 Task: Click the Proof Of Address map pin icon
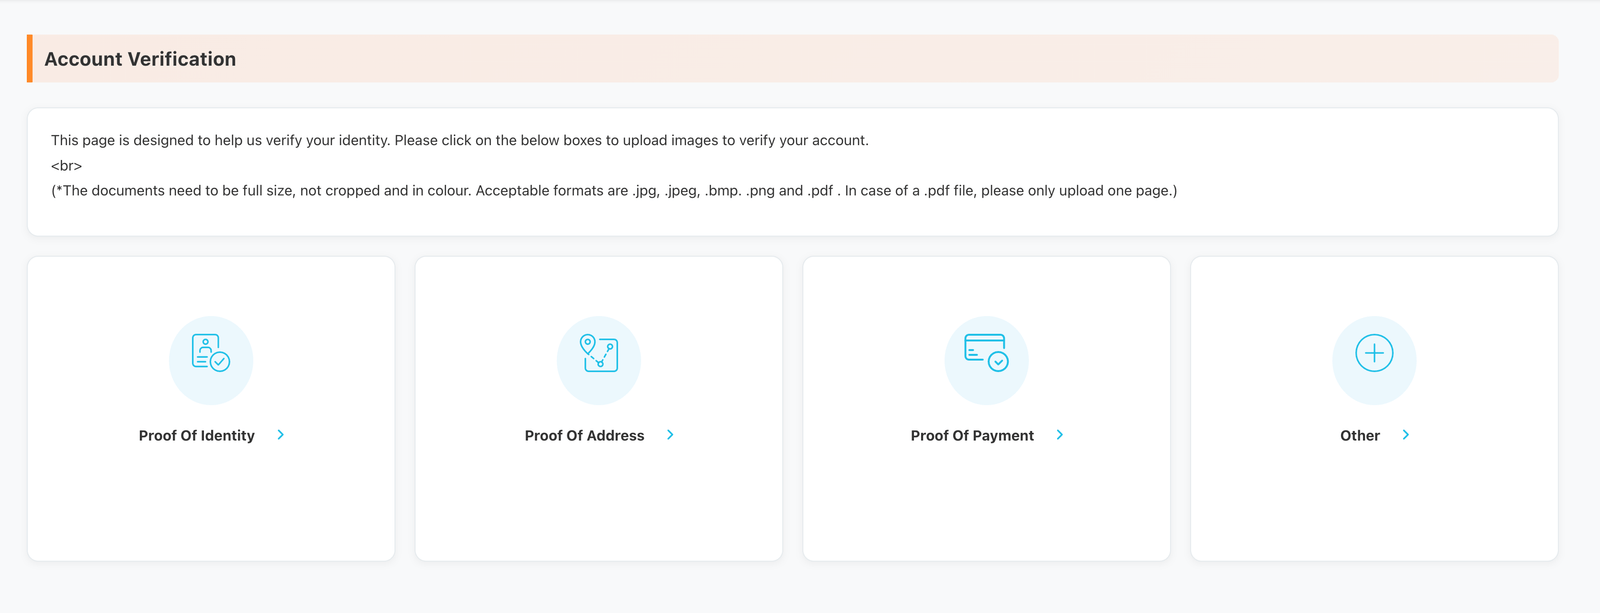(x=599, y=353)
